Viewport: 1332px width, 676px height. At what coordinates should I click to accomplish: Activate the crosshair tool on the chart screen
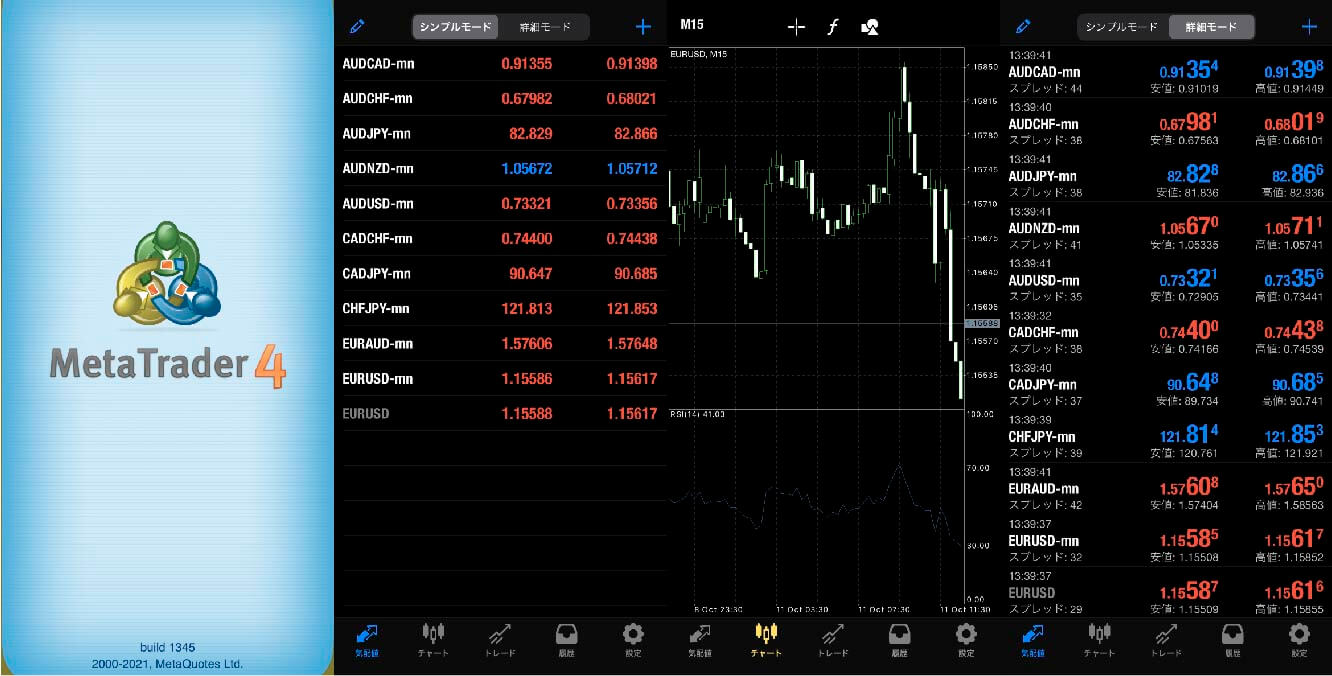pos(796,27)
